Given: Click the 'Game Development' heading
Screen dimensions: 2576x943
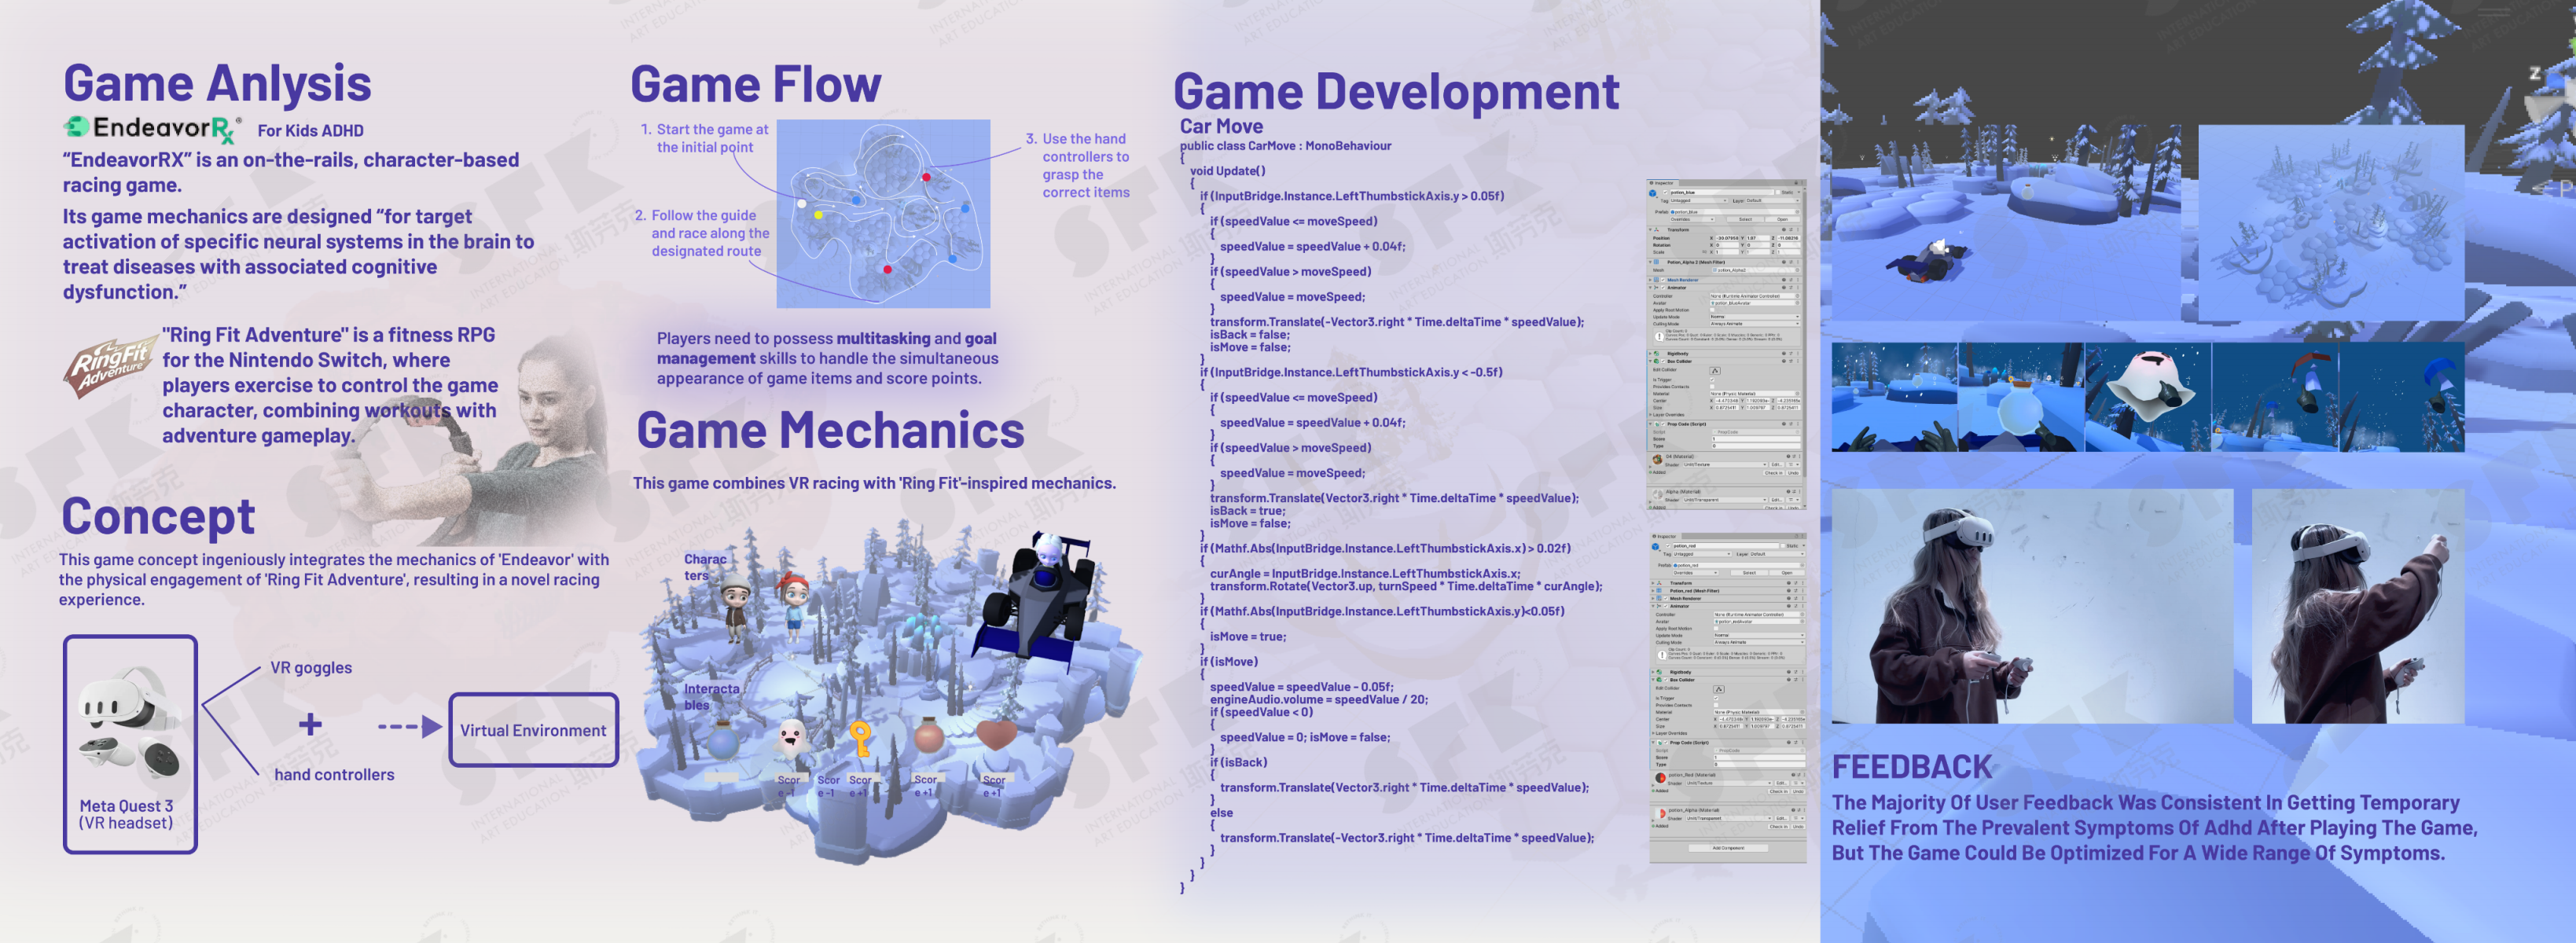Looking at the screenshot, I should coord(1396,91).
